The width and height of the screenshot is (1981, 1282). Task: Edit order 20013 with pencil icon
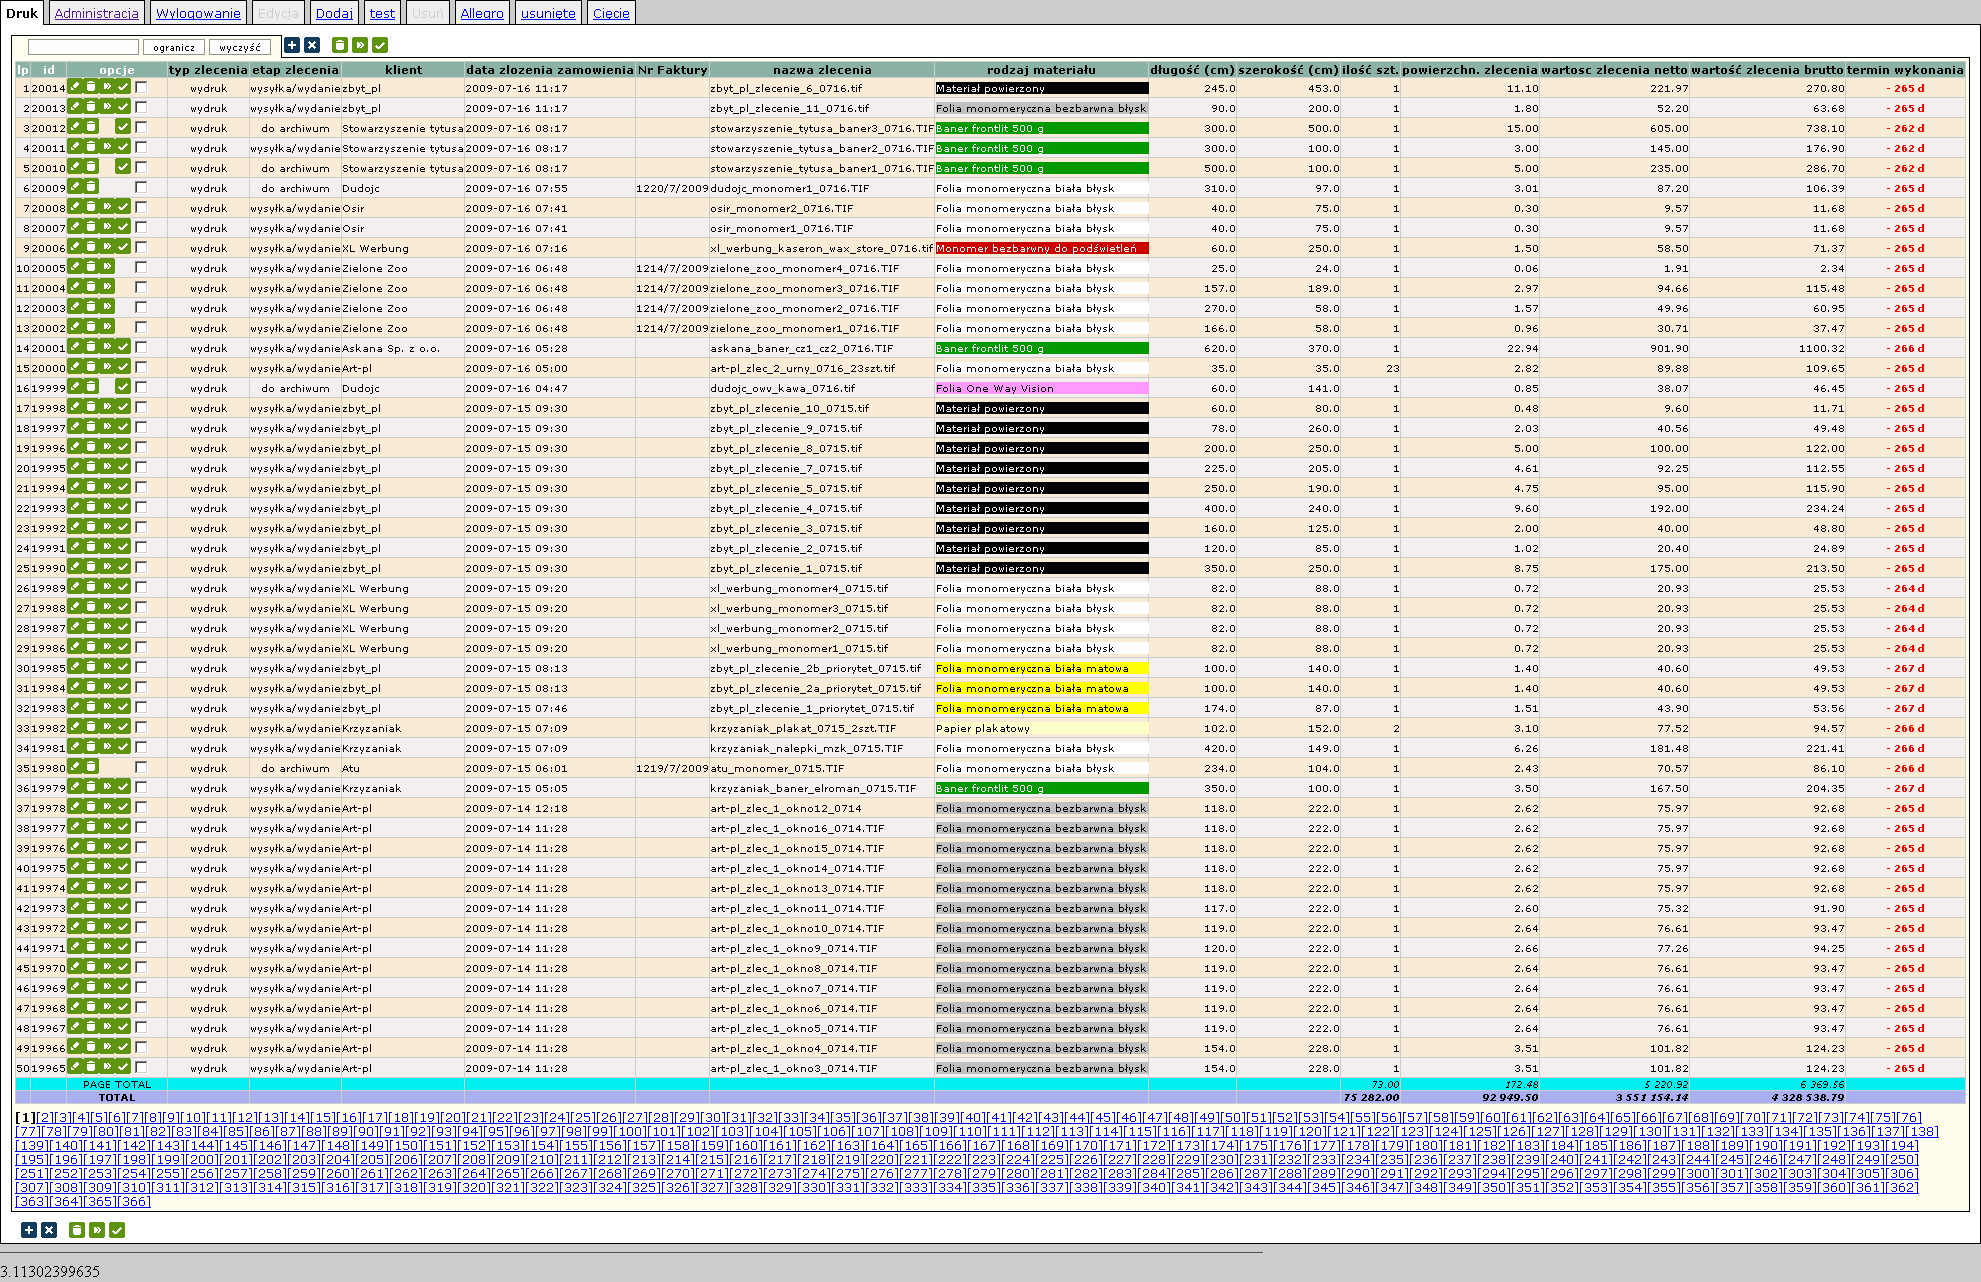pyautogui.click(x=75, y=107)
